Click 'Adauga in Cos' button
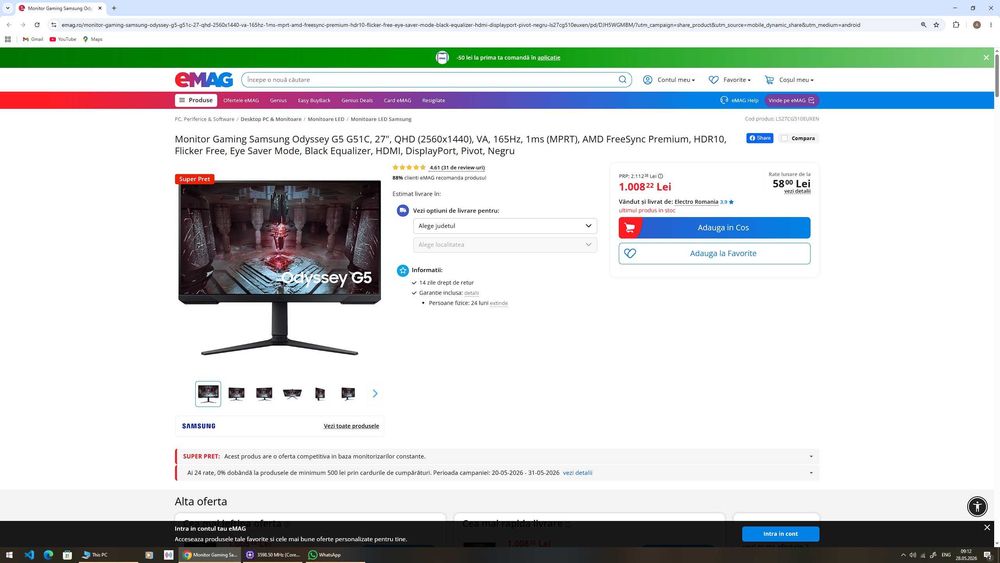This screenshot has height=563, width=1000. click(714, 228)
